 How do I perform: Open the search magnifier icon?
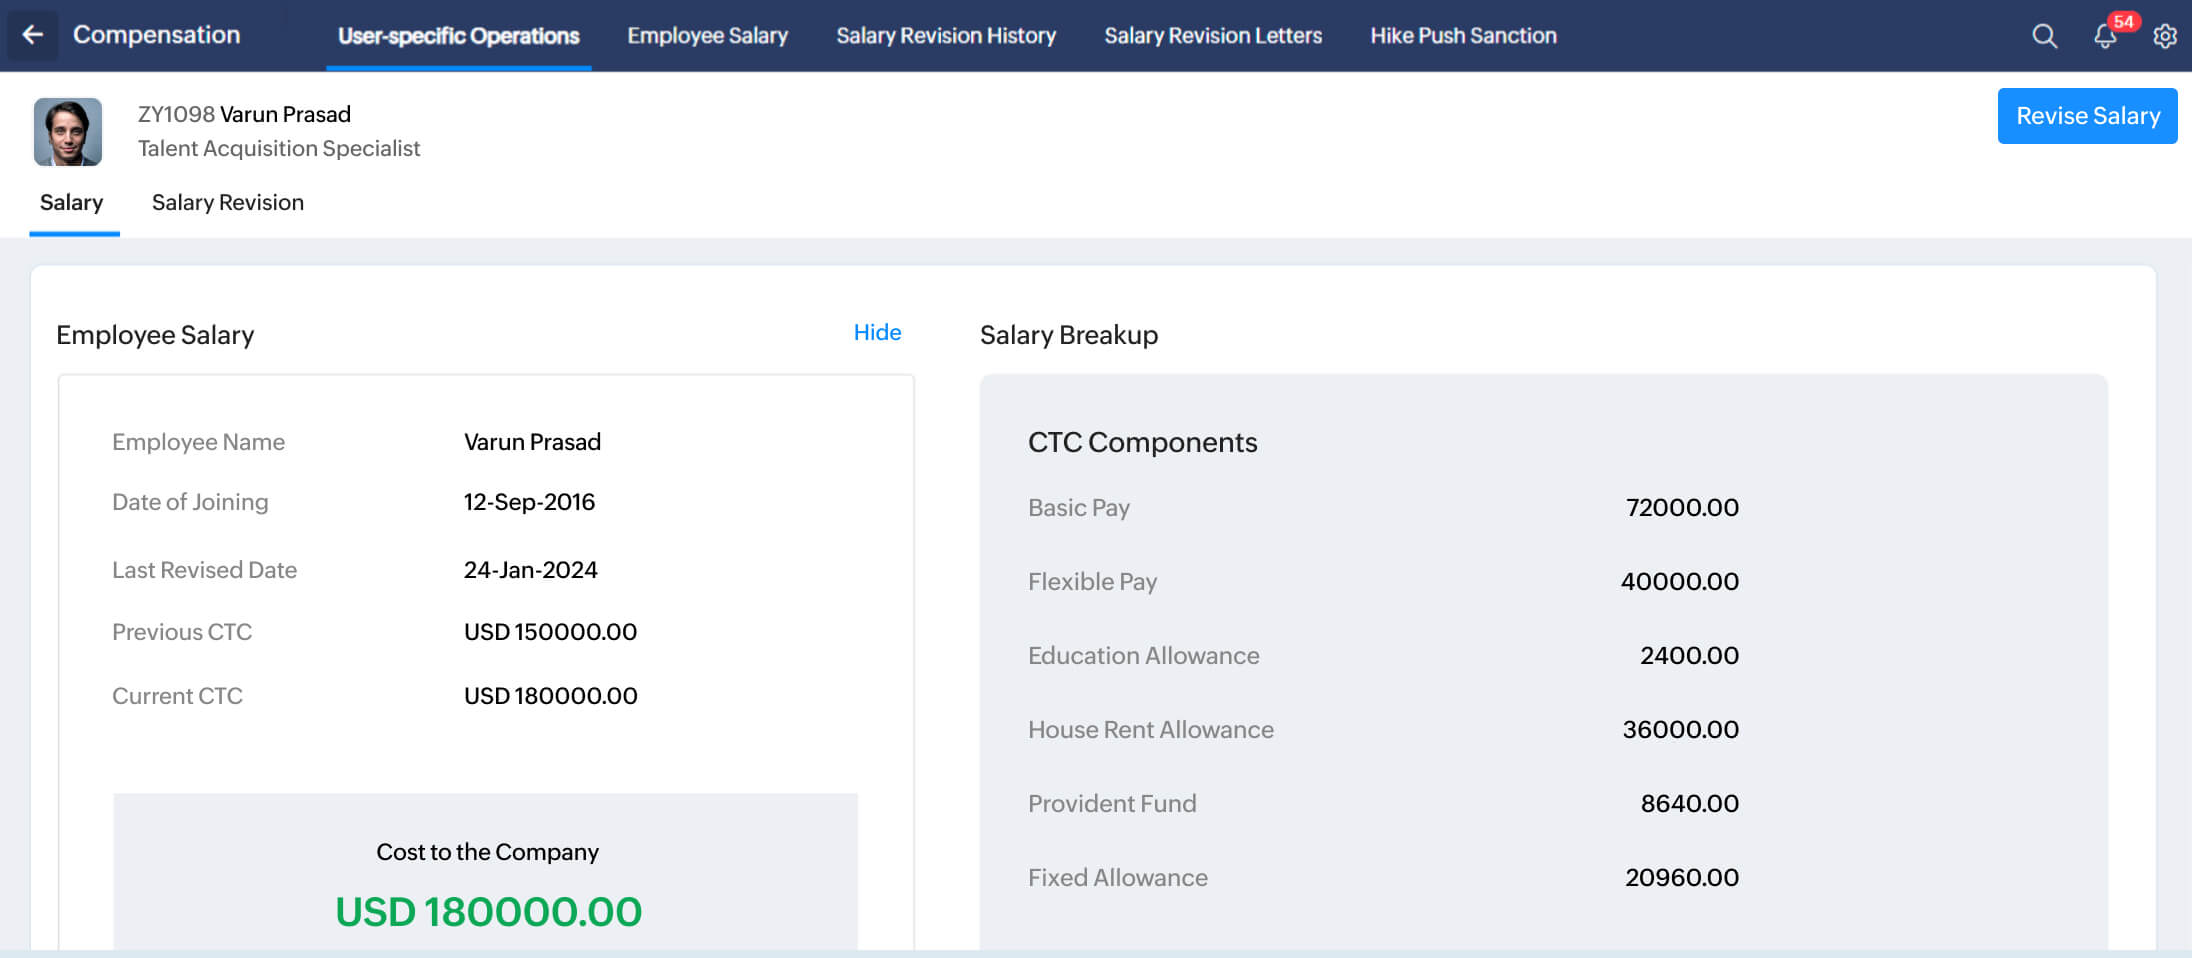pyautogui.click(x=2045, y=36)
